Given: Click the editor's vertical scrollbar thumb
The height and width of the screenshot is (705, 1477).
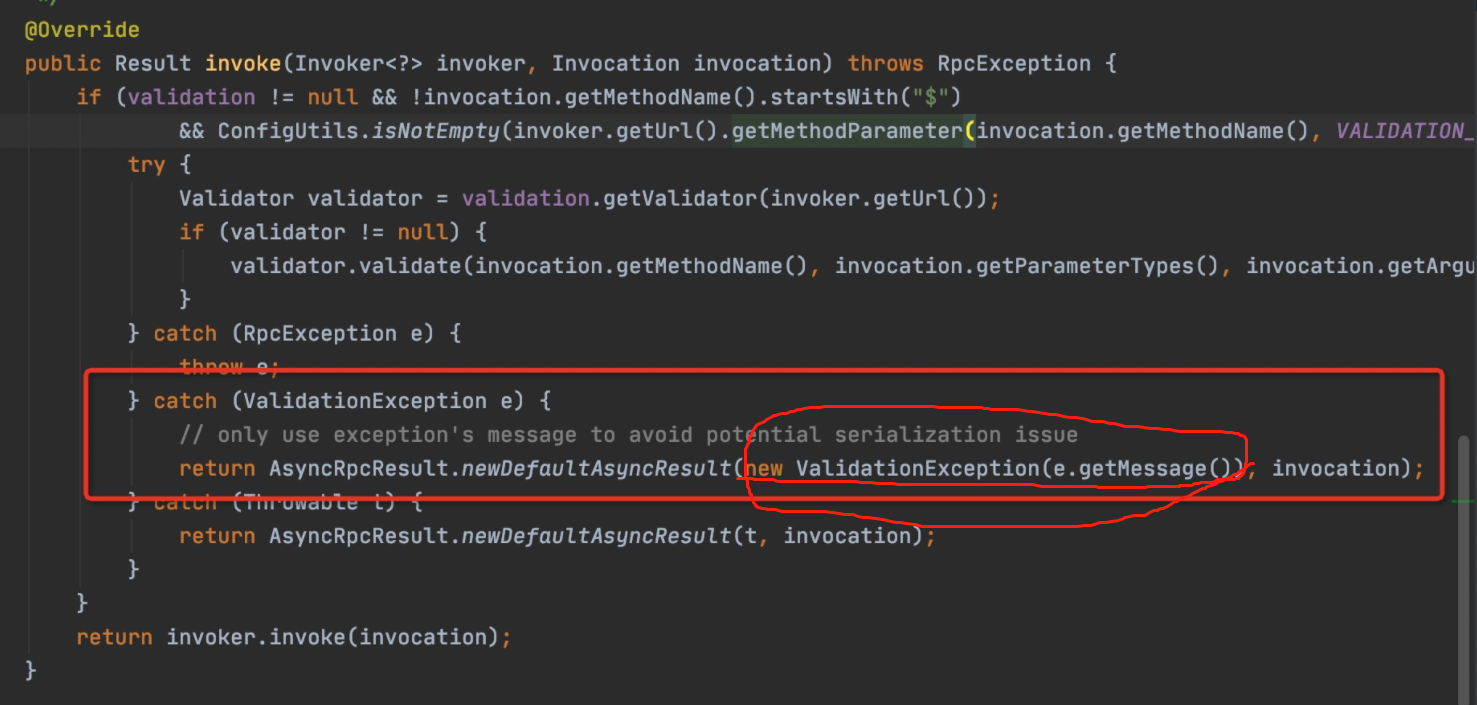Looking at the screenshot, I should tap(1465, 568).
